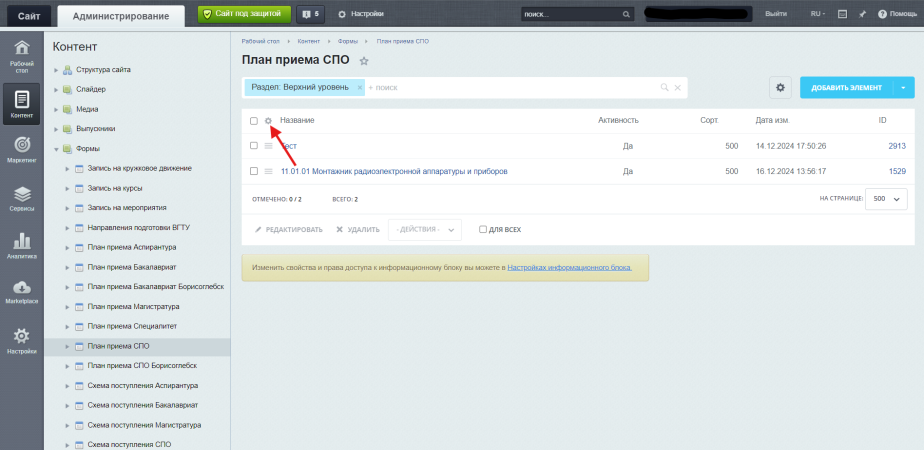
Task: Add the page to favorites with the star icon
Action: pyautogui.click(x=364, y=61)
